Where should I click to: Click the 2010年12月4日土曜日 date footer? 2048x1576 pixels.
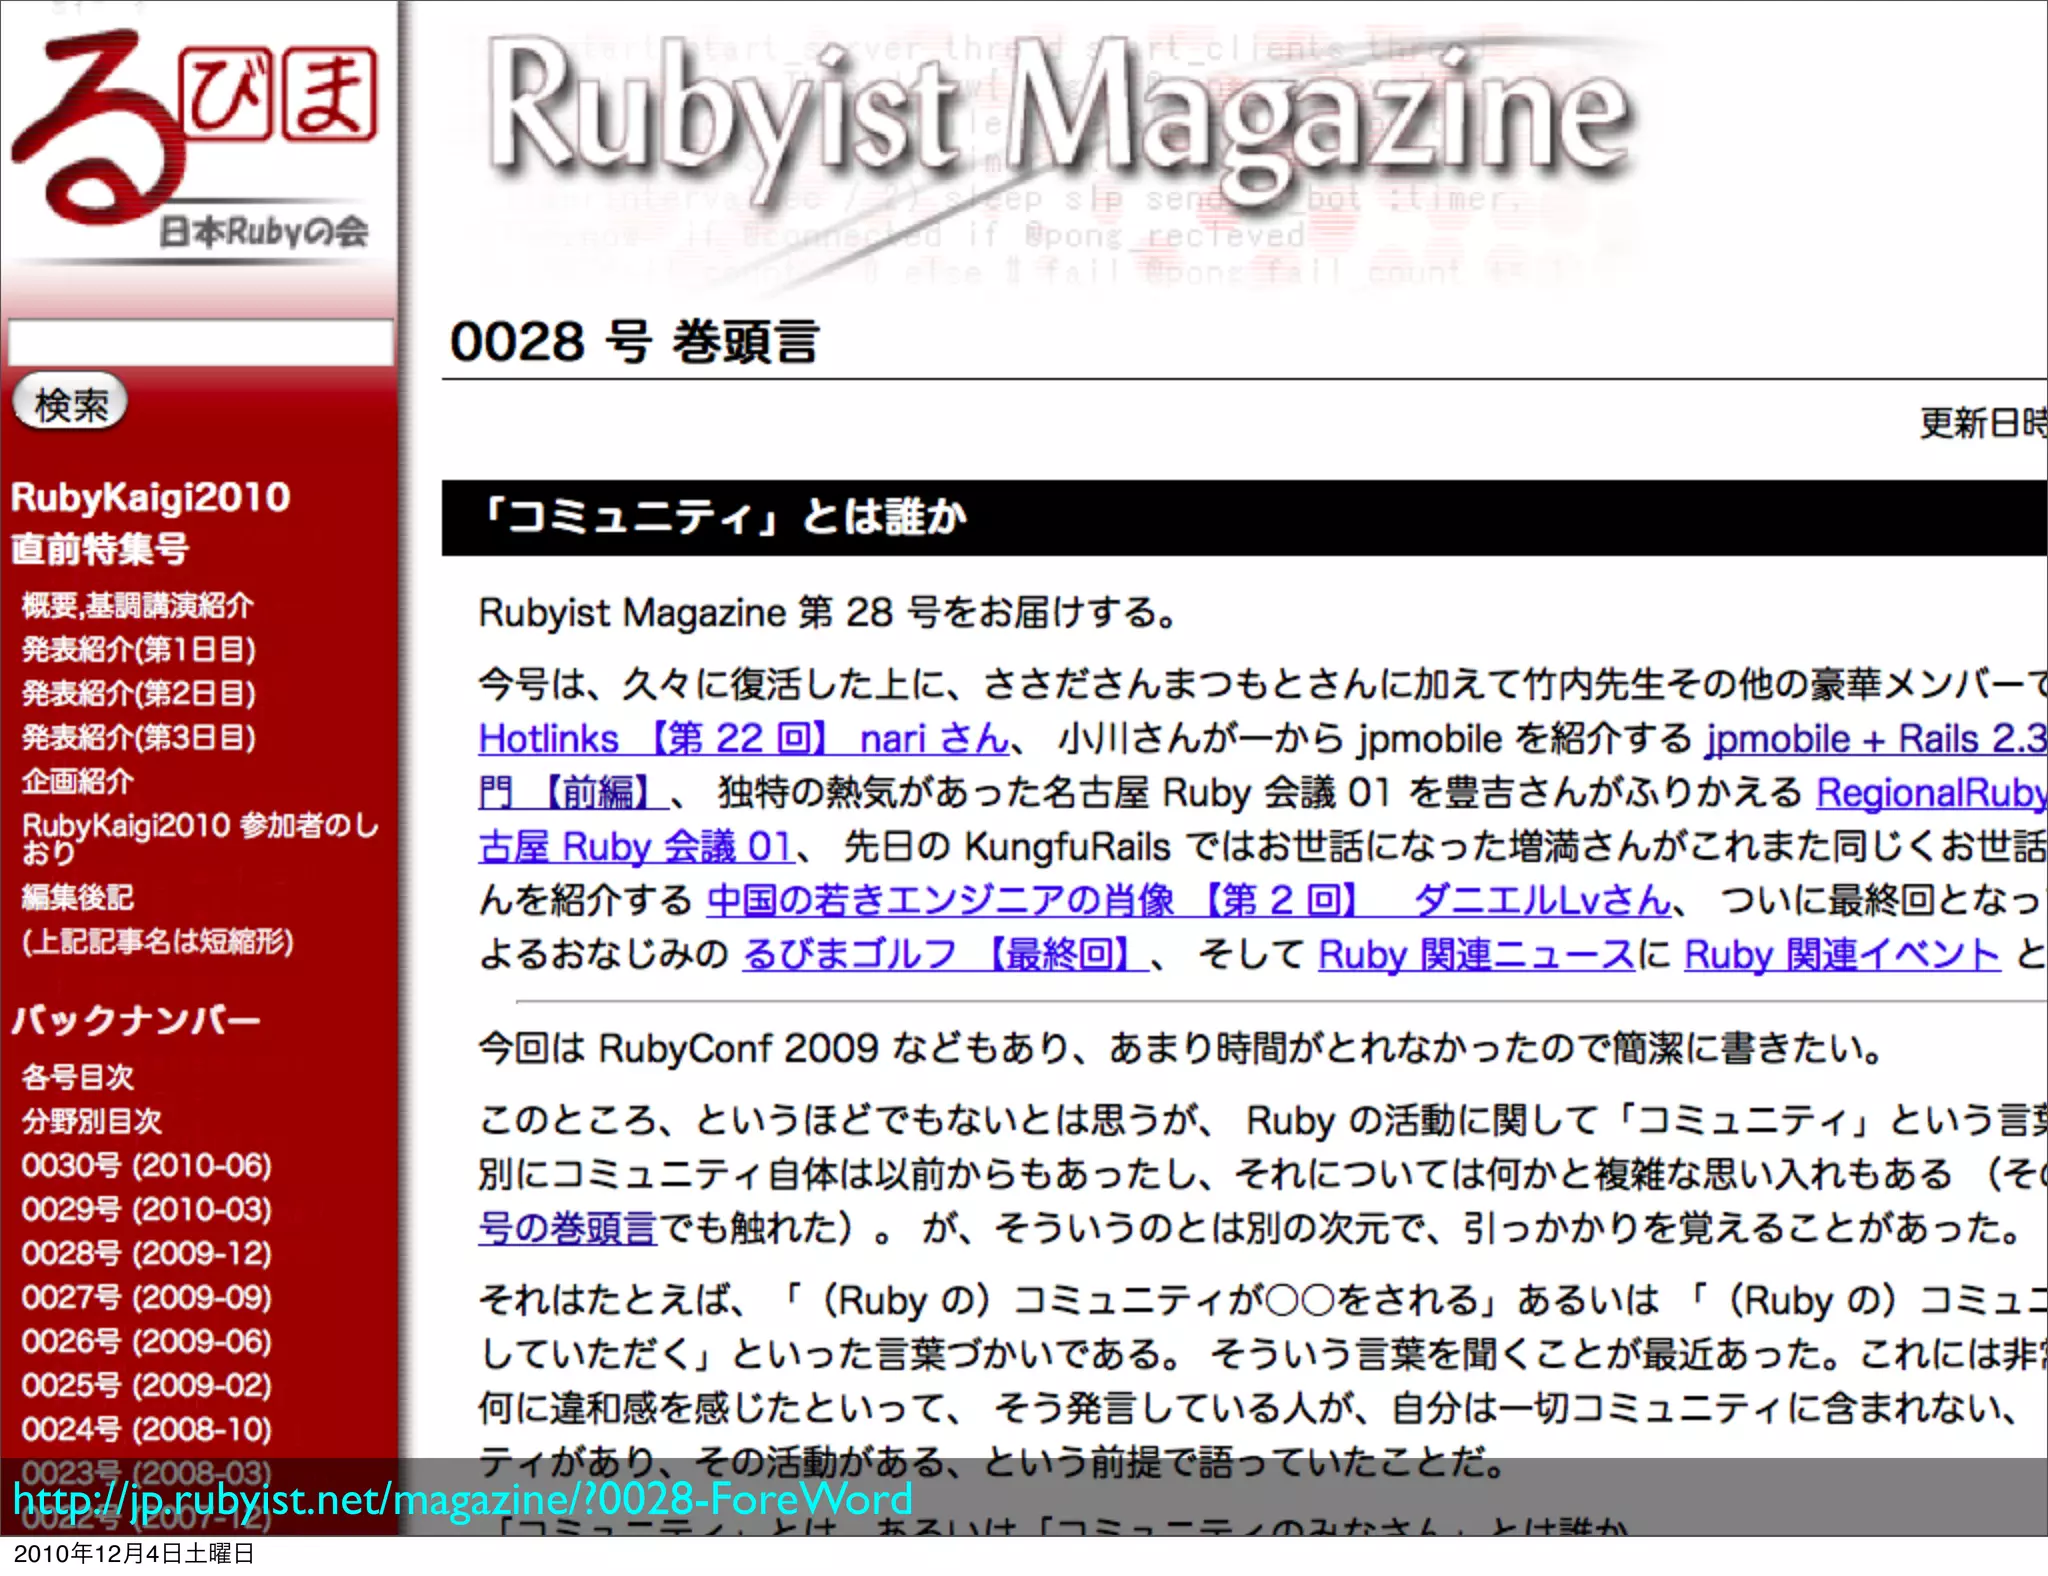(x=134, y=1553)
